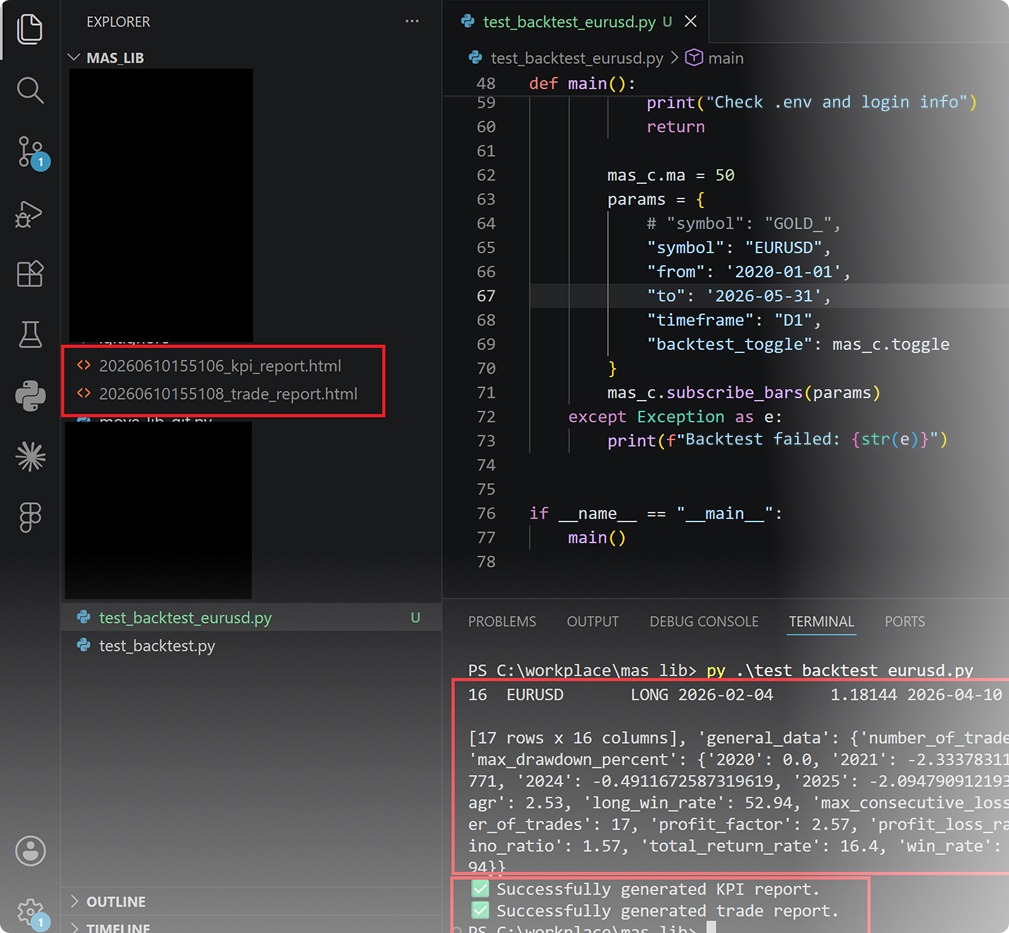1009x933 pixels.
Task: Select the test_backtest_eurusd.py editor tab
Action: pos(567,22)
